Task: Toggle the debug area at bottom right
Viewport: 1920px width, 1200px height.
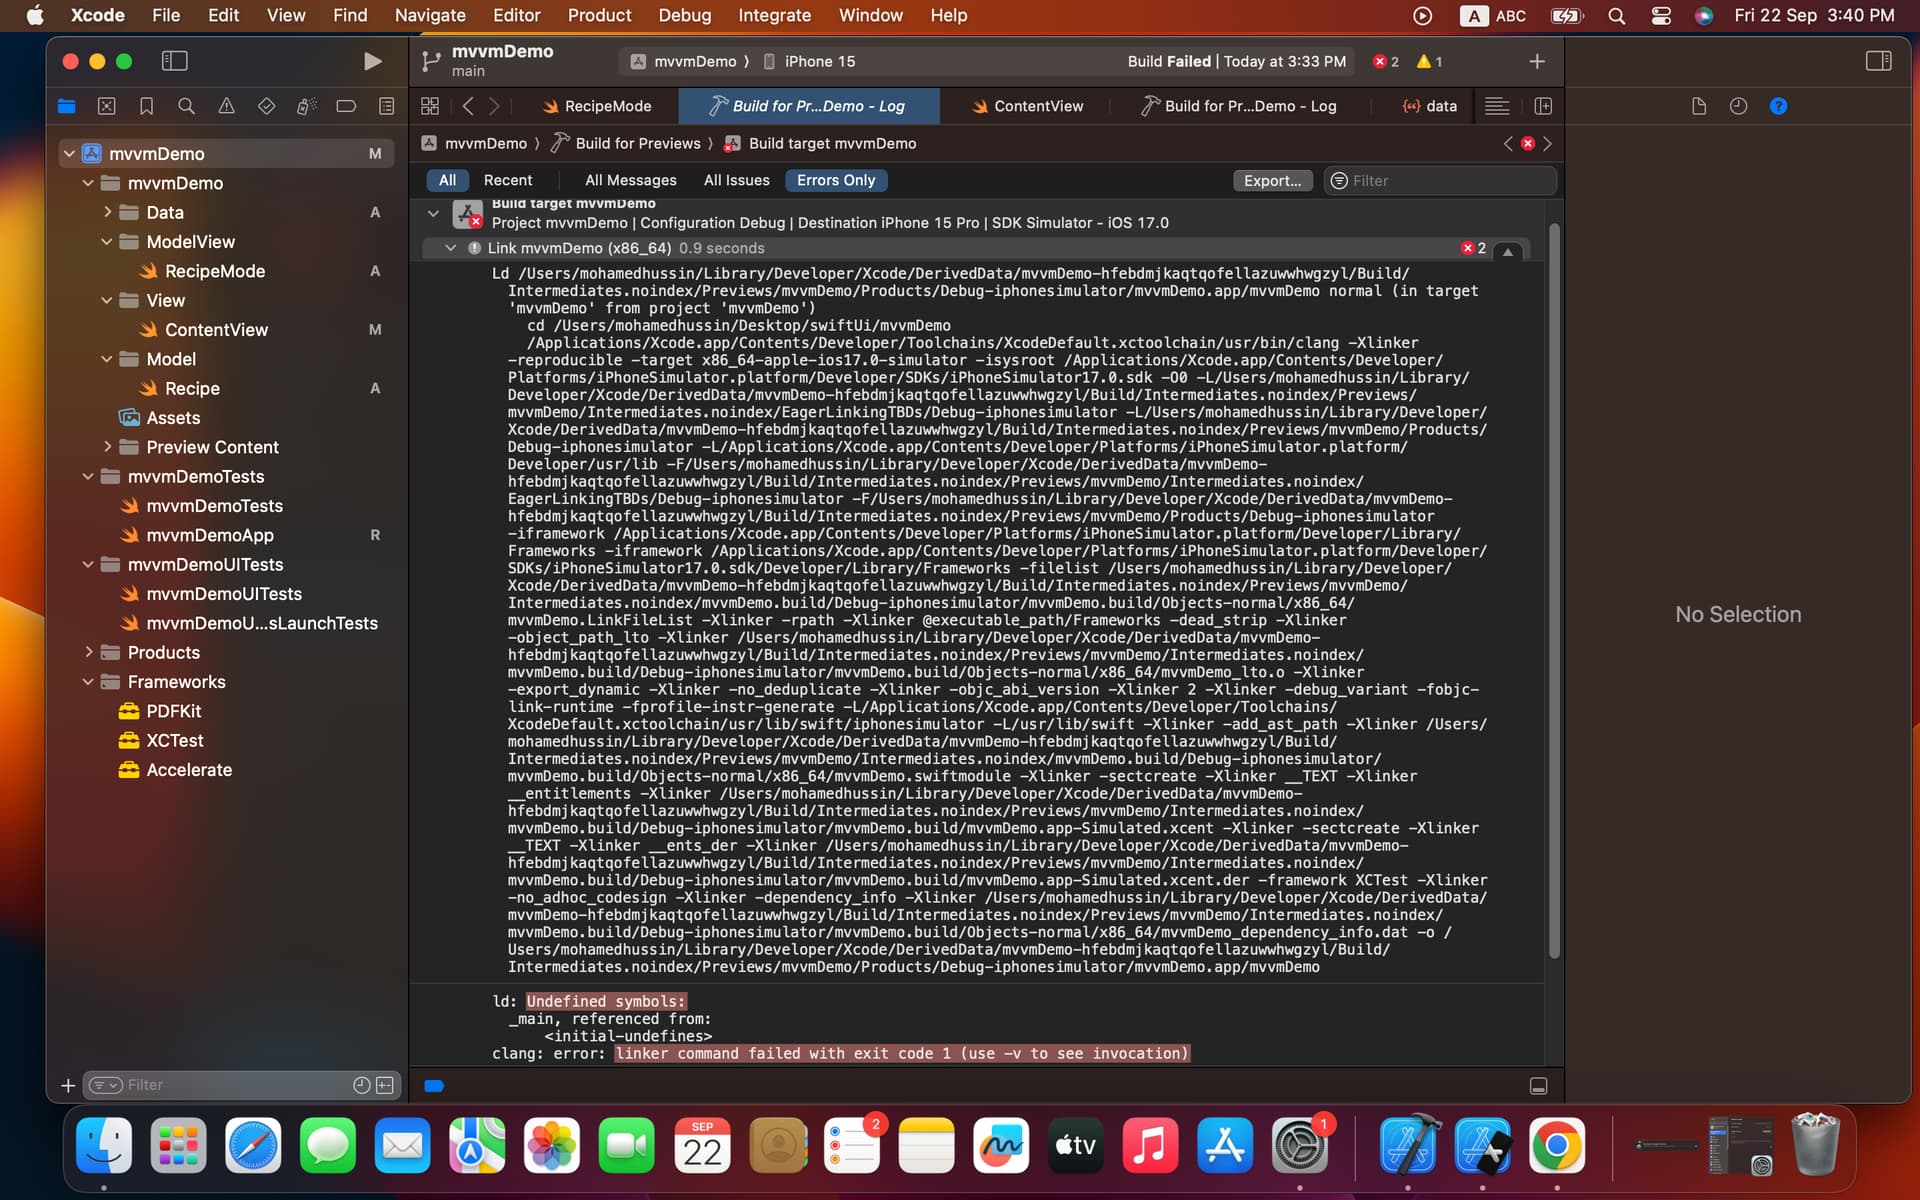Action: [x=1539, y=1086]
